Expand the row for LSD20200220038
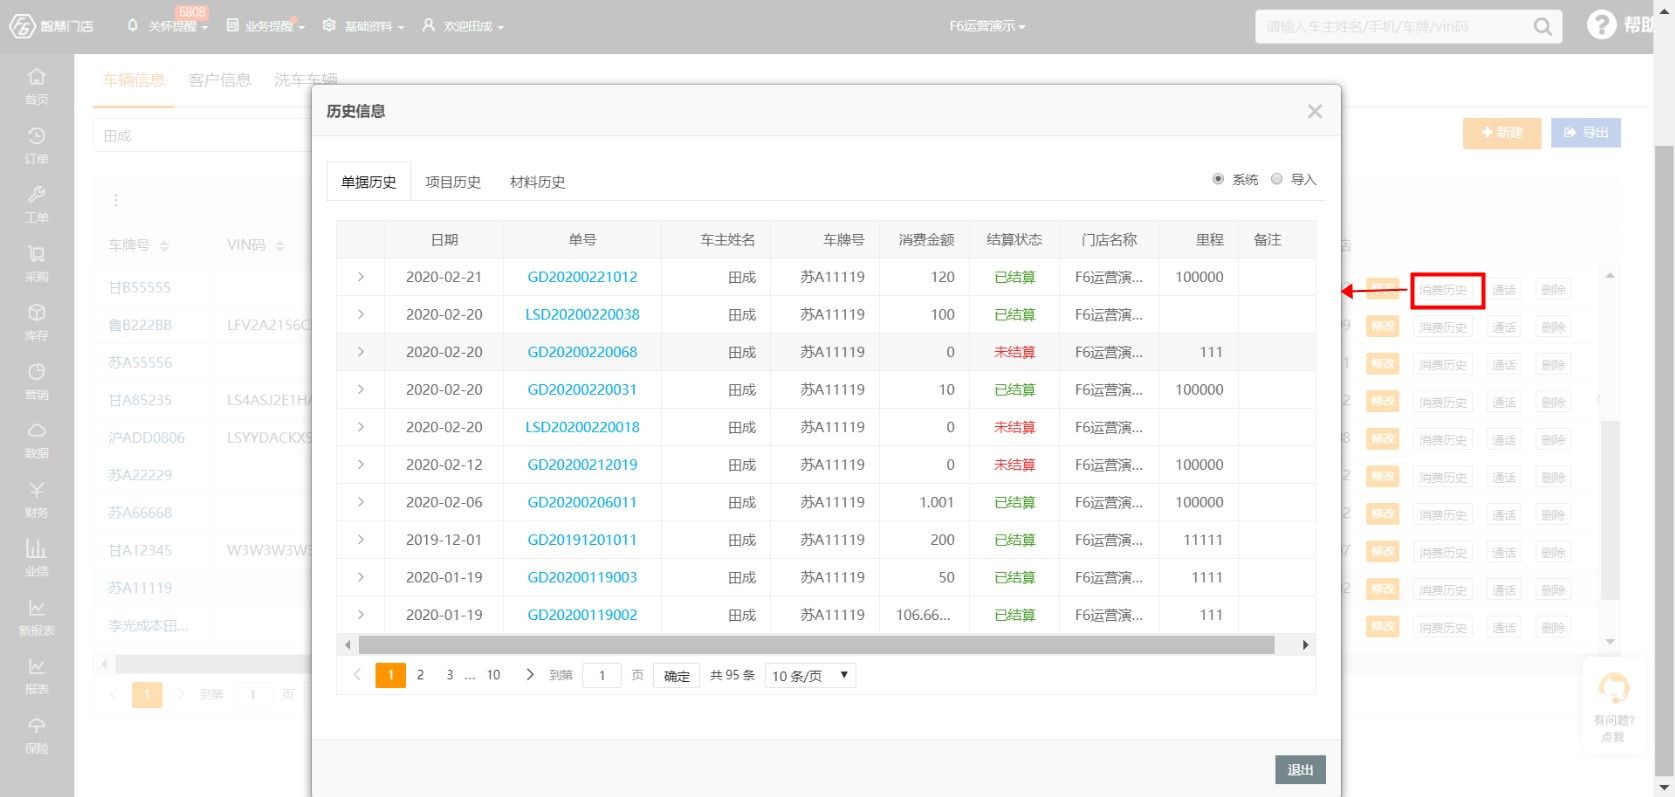 point(361,314)
